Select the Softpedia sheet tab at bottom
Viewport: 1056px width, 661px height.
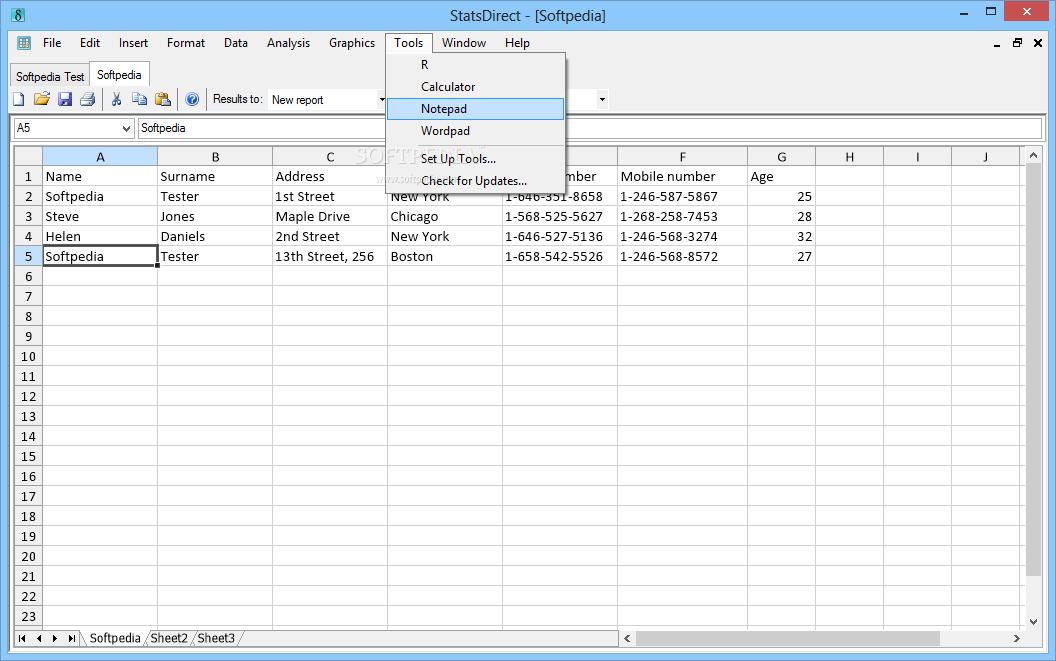click(114, 638)
